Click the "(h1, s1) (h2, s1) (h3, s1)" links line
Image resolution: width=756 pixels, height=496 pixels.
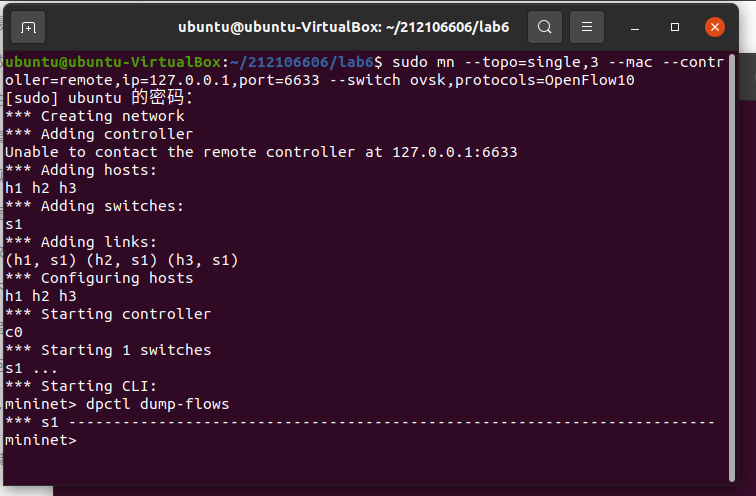click(121, 260)
